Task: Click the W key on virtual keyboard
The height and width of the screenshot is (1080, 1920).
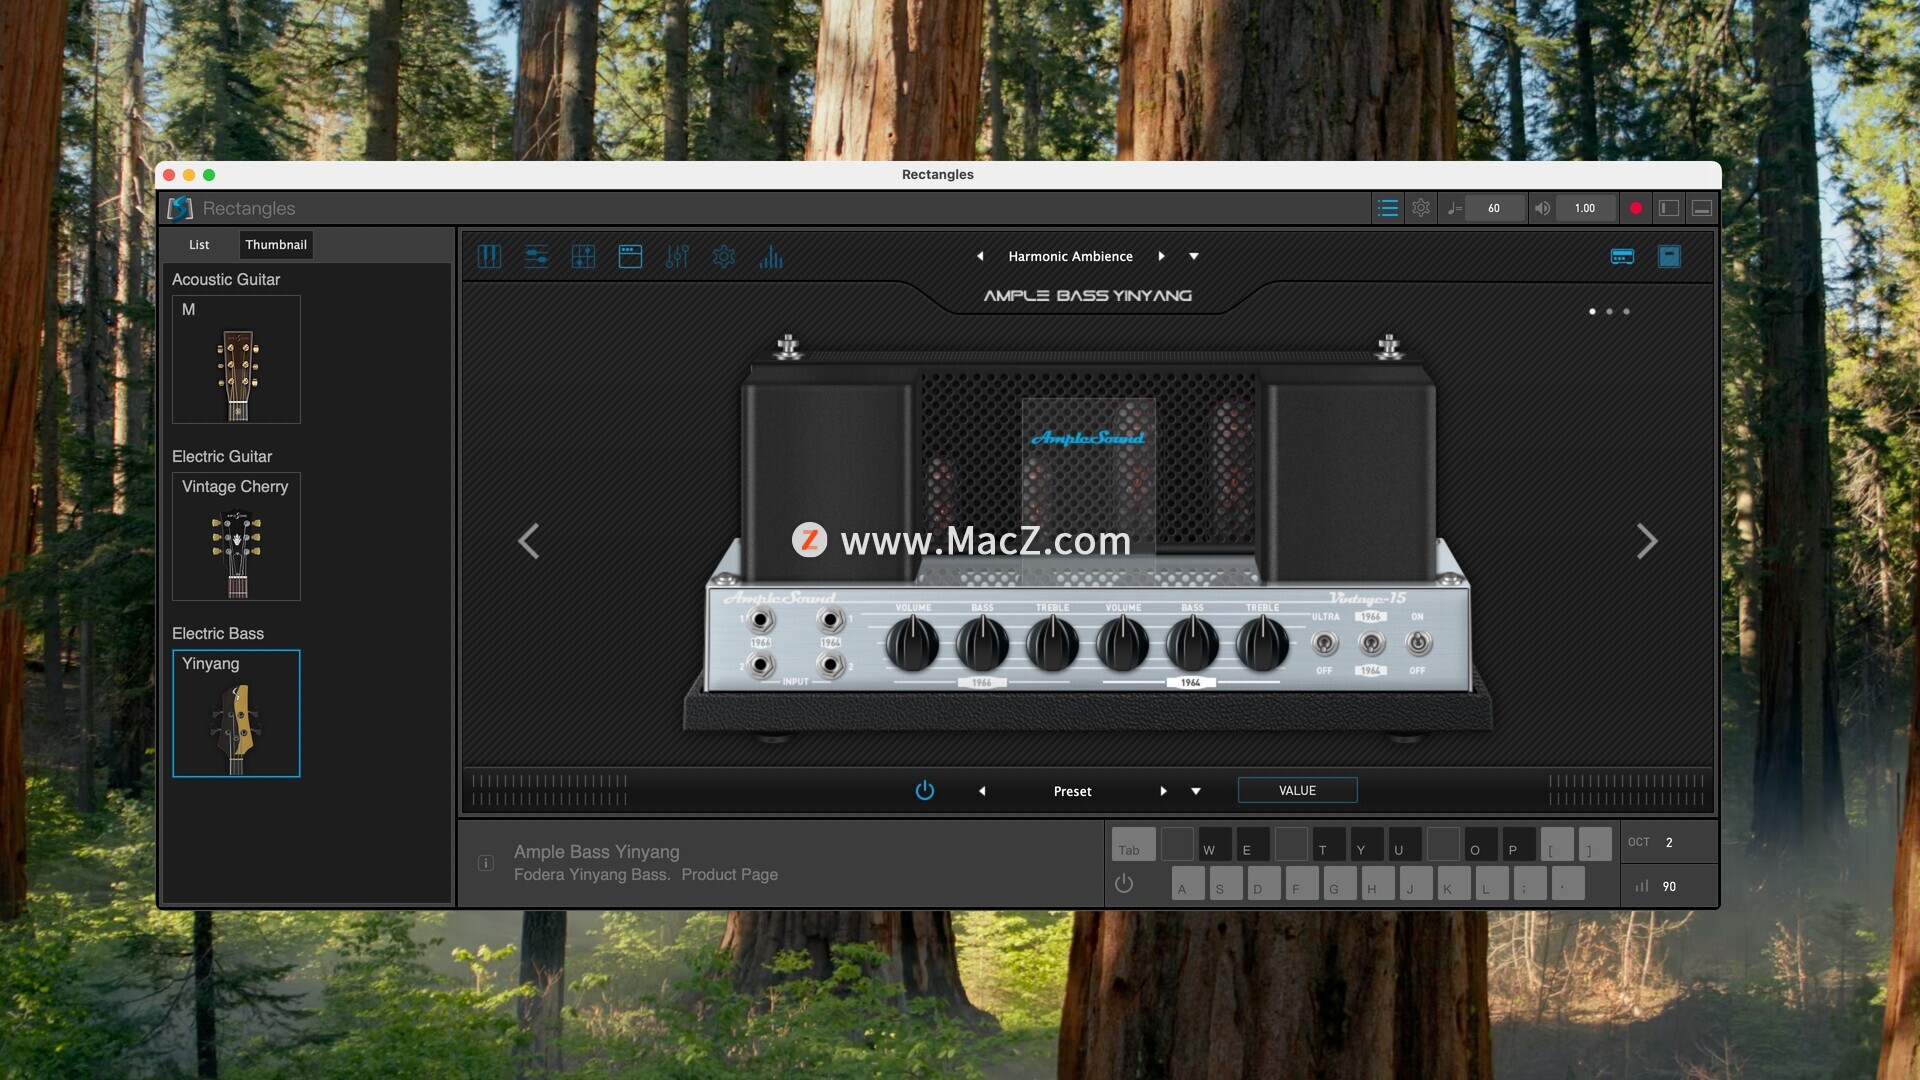Action: pyautogui.click(x=1215, y=844)
